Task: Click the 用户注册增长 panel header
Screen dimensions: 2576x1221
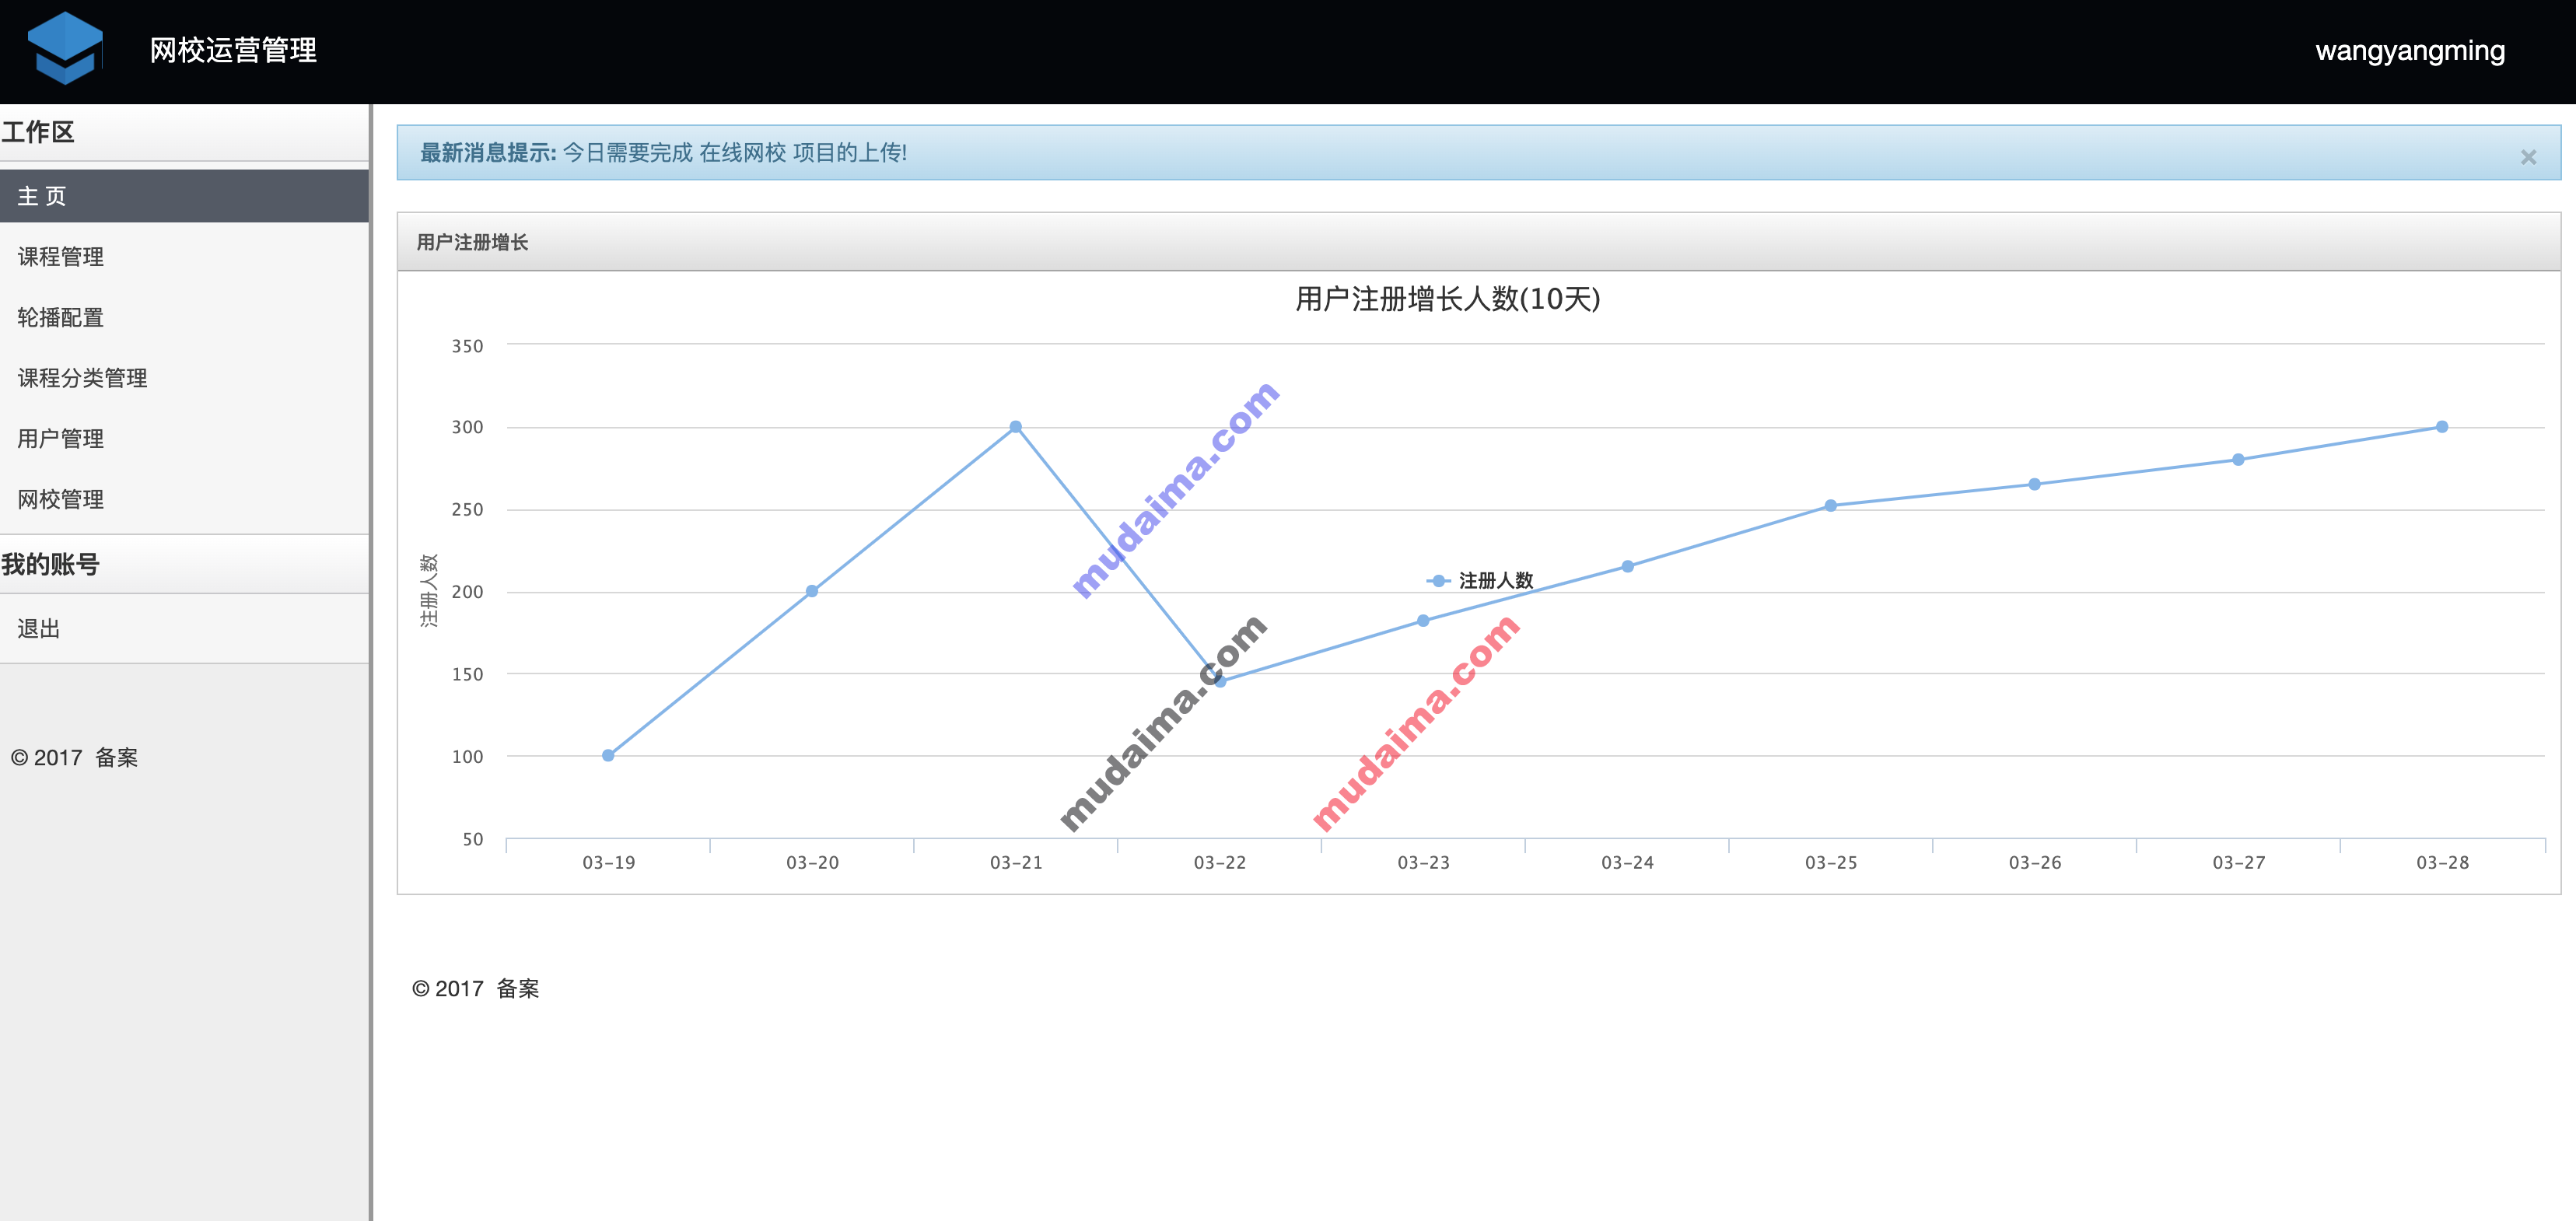Action: (x=1478, y=242)
